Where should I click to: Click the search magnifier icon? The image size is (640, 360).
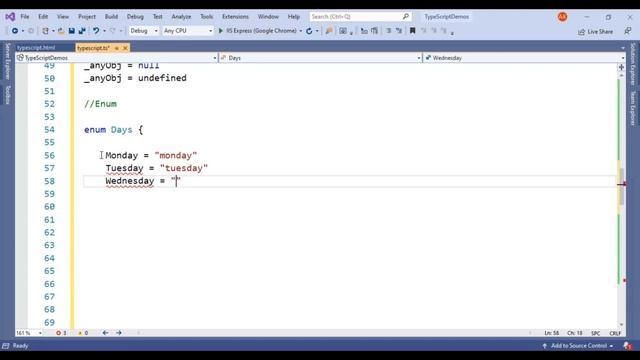(406, 17)
